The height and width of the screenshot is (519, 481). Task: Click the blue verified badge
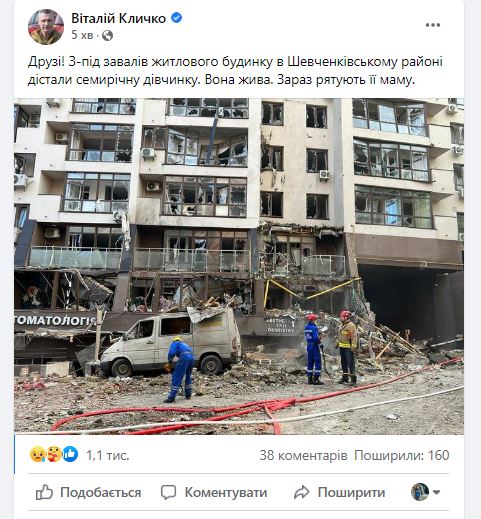[177, 18]
